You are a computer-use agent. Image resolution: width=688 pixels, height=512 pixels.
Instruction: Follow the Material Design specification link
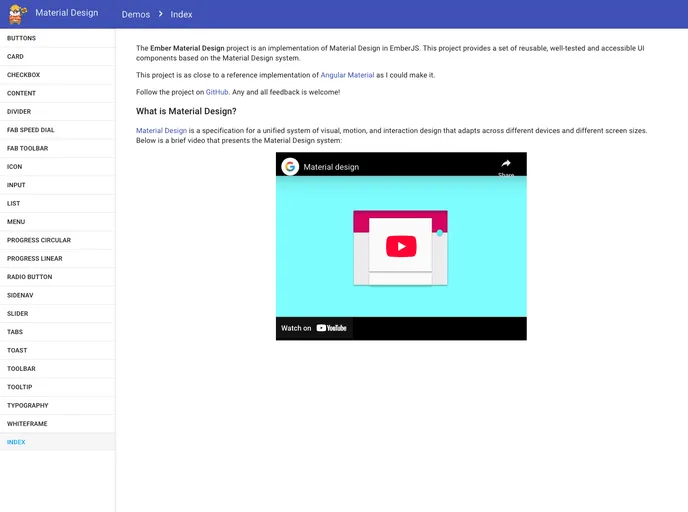161,131
